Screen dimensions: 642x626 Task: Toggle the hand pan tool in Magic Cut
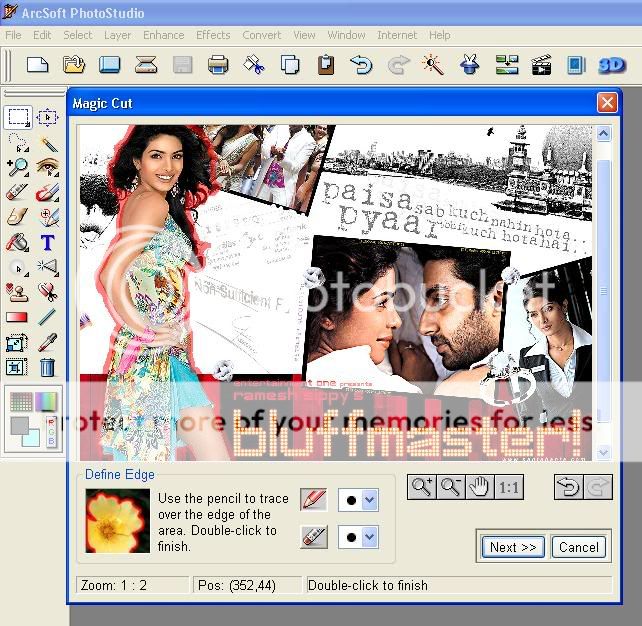click(x=479, y=487)
